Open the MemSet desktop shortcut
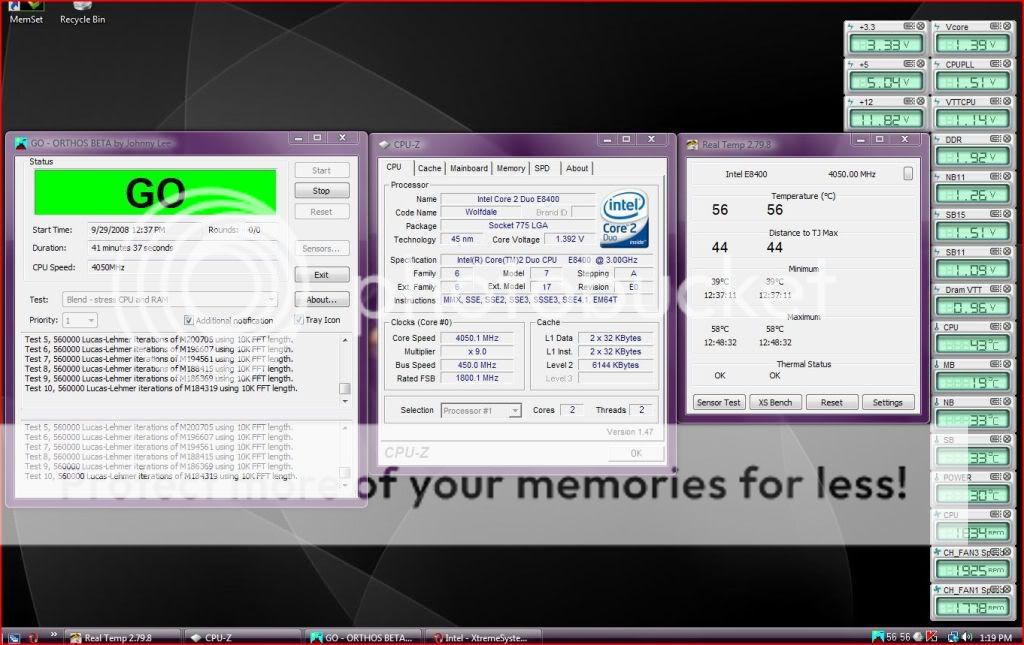Viewport: 1024px width, 645px height. tap(26, 12)
